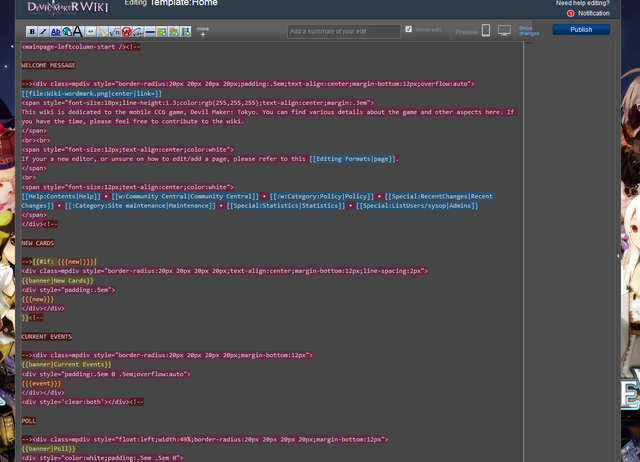The height and width of the screenshot is (462, 640).
Task: Insert media file link icon
Action: pos(102,31)
